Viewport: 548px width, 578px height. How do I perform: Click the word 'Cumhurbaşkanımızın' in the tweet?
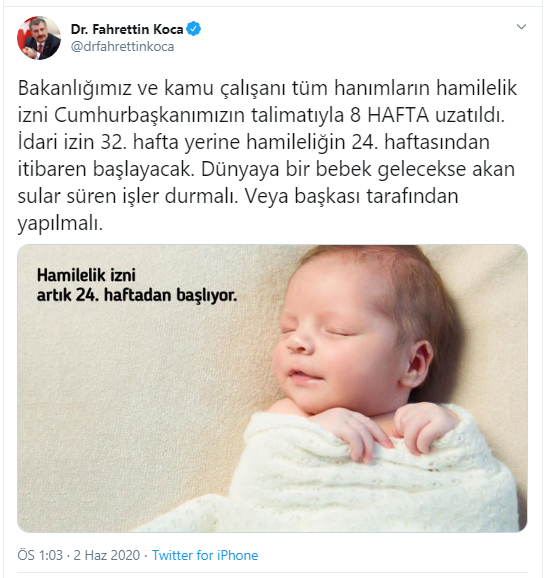click(150, 115)
